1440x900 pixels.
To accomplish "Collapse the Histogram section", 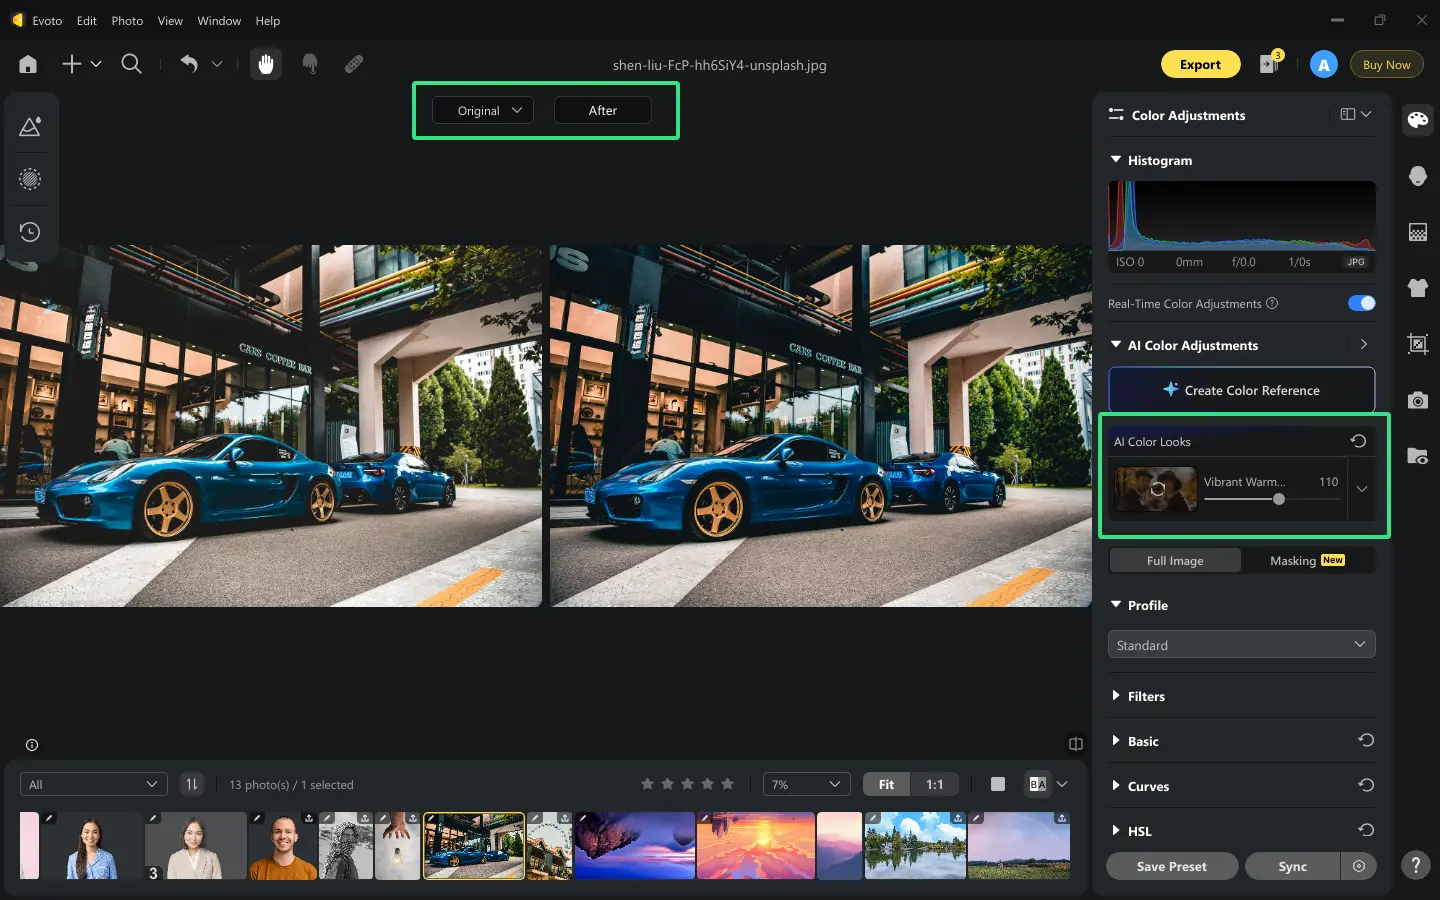I will coord(1116,159).
